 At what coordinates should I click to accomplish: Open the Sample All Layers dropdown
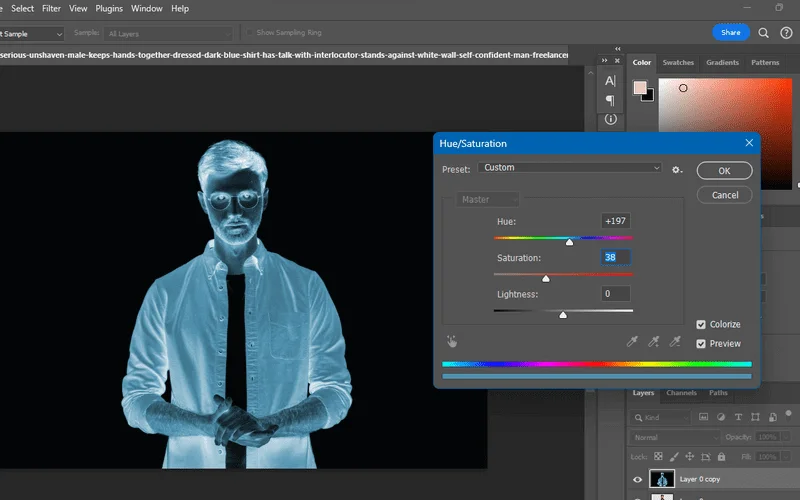[168, 34]
